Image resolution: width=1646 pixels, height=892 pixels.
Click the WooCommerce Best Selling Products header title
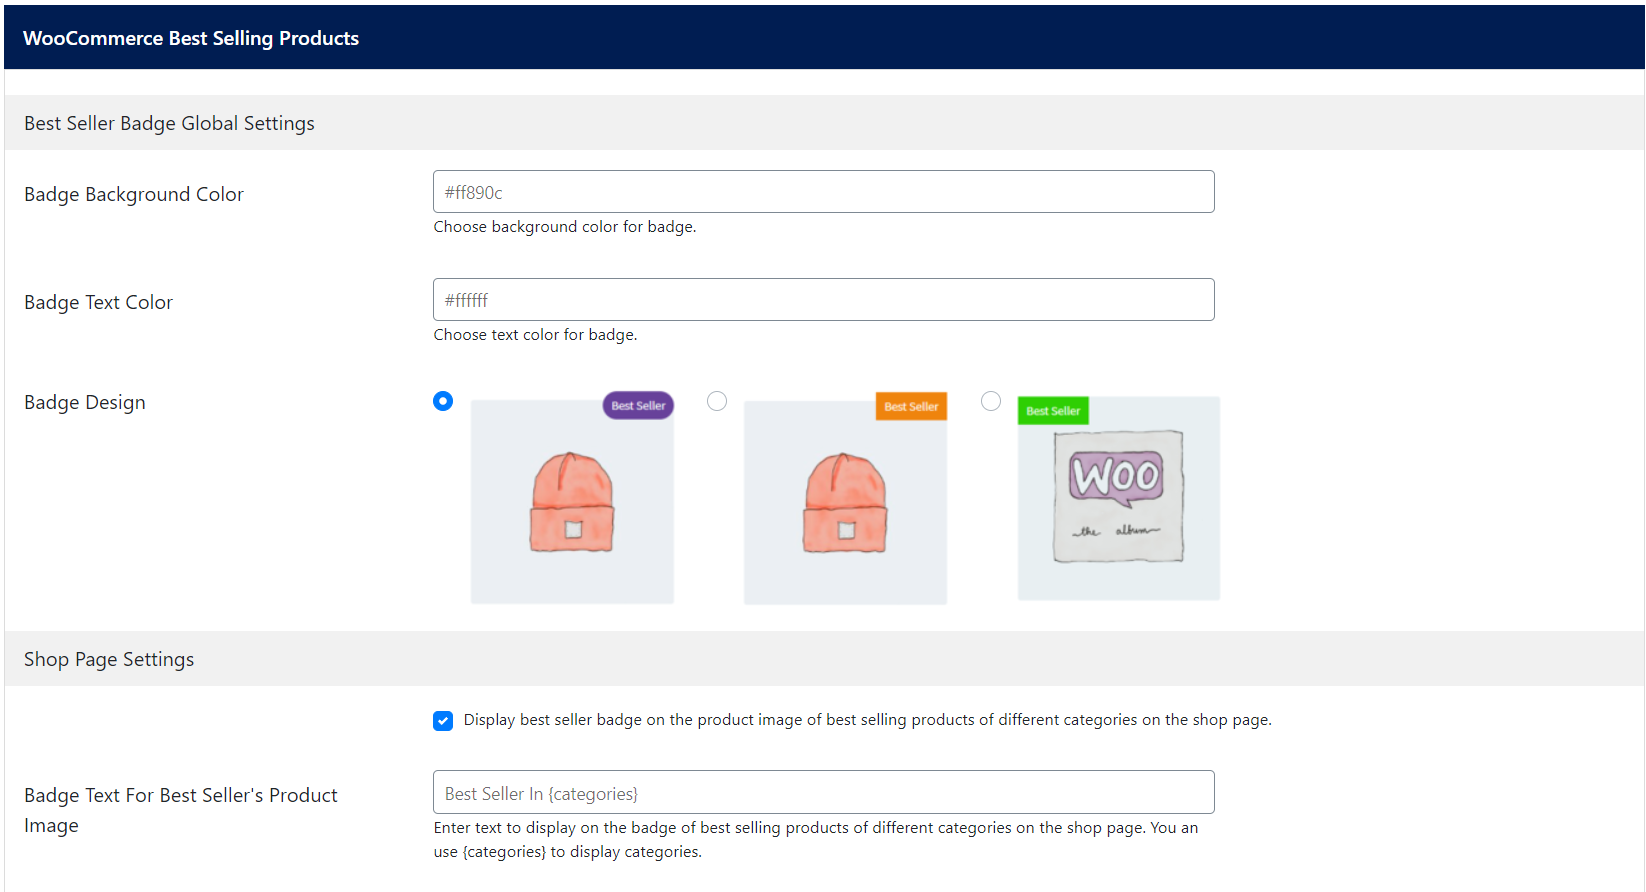tap(191, 38)
